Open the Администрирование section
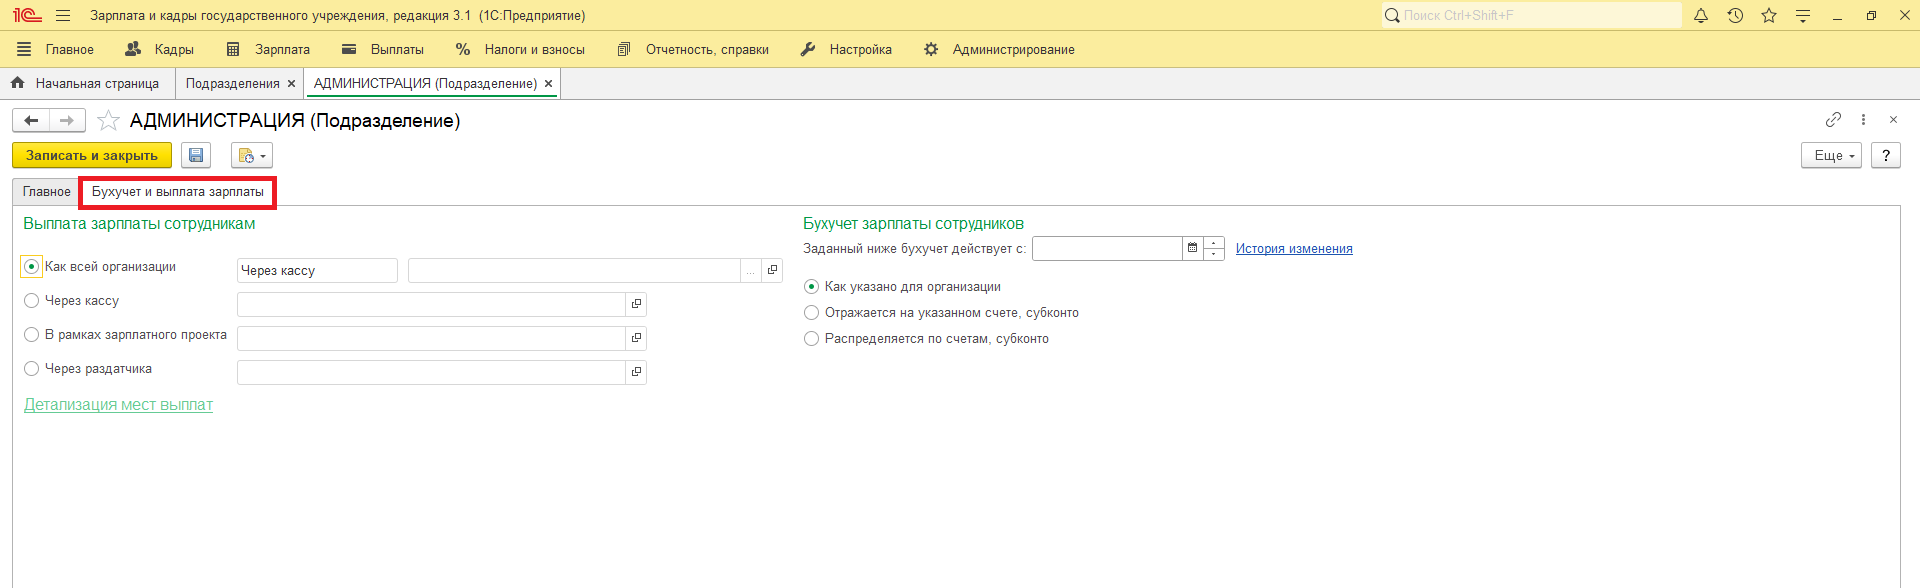Screen dimensions: 1920x588 pyautogui.click(x=999, y=49)
